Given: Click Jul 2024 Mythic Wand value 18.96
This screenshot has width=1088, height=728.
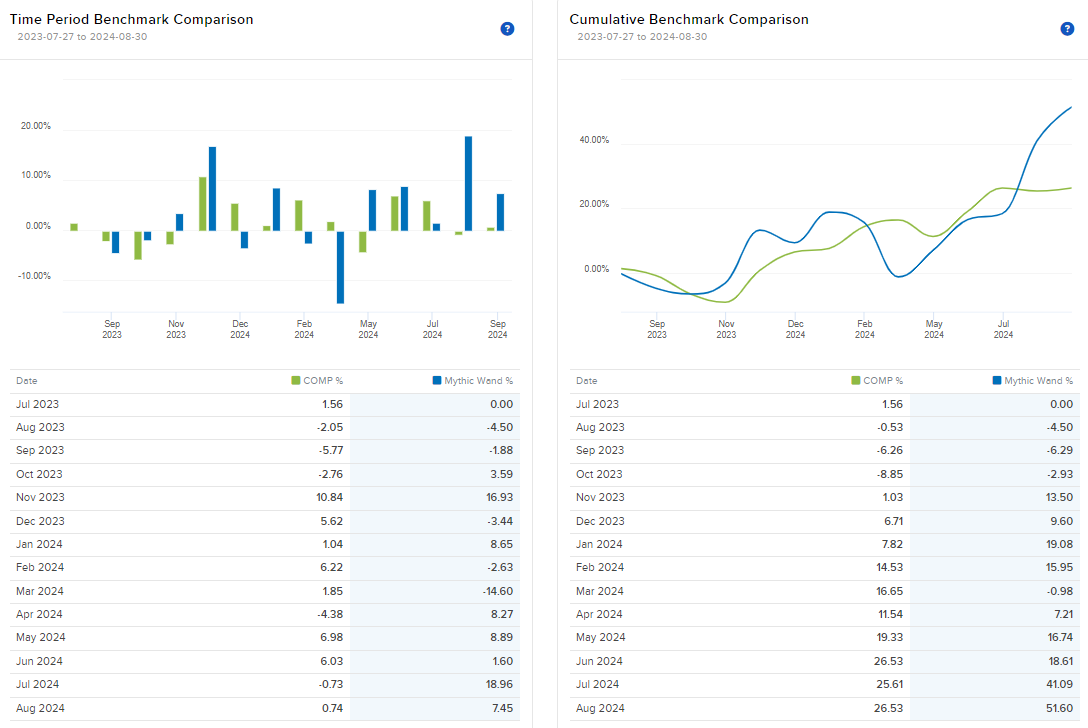Looking at the screenshot, I should (x=497, y=684).
